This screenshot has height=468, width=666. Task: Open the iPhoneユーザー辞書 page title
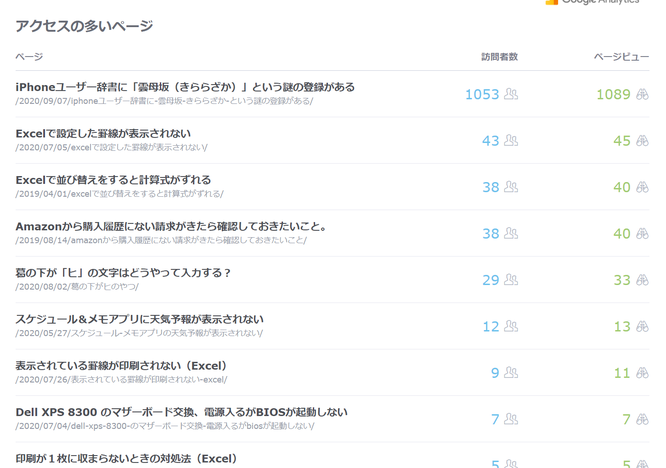click(x=185, y=87)
